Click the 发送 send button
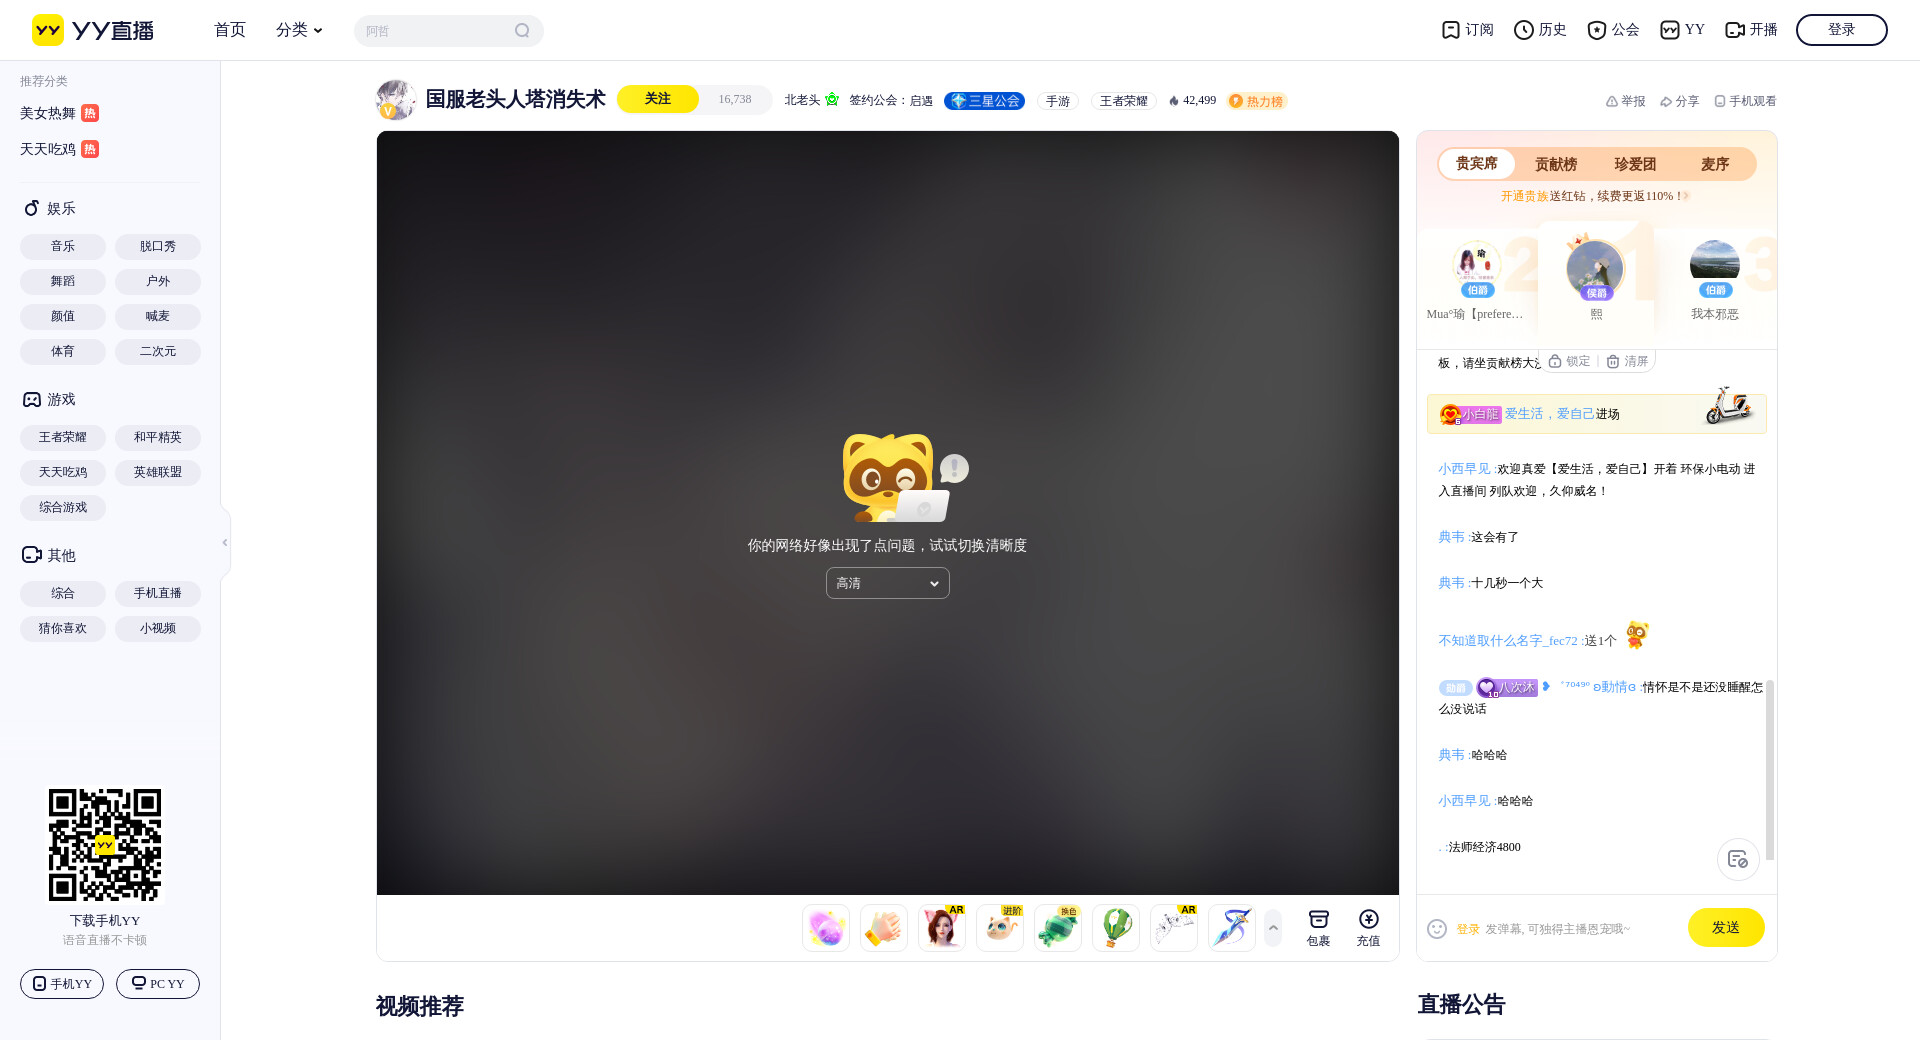 [1726, 928]
